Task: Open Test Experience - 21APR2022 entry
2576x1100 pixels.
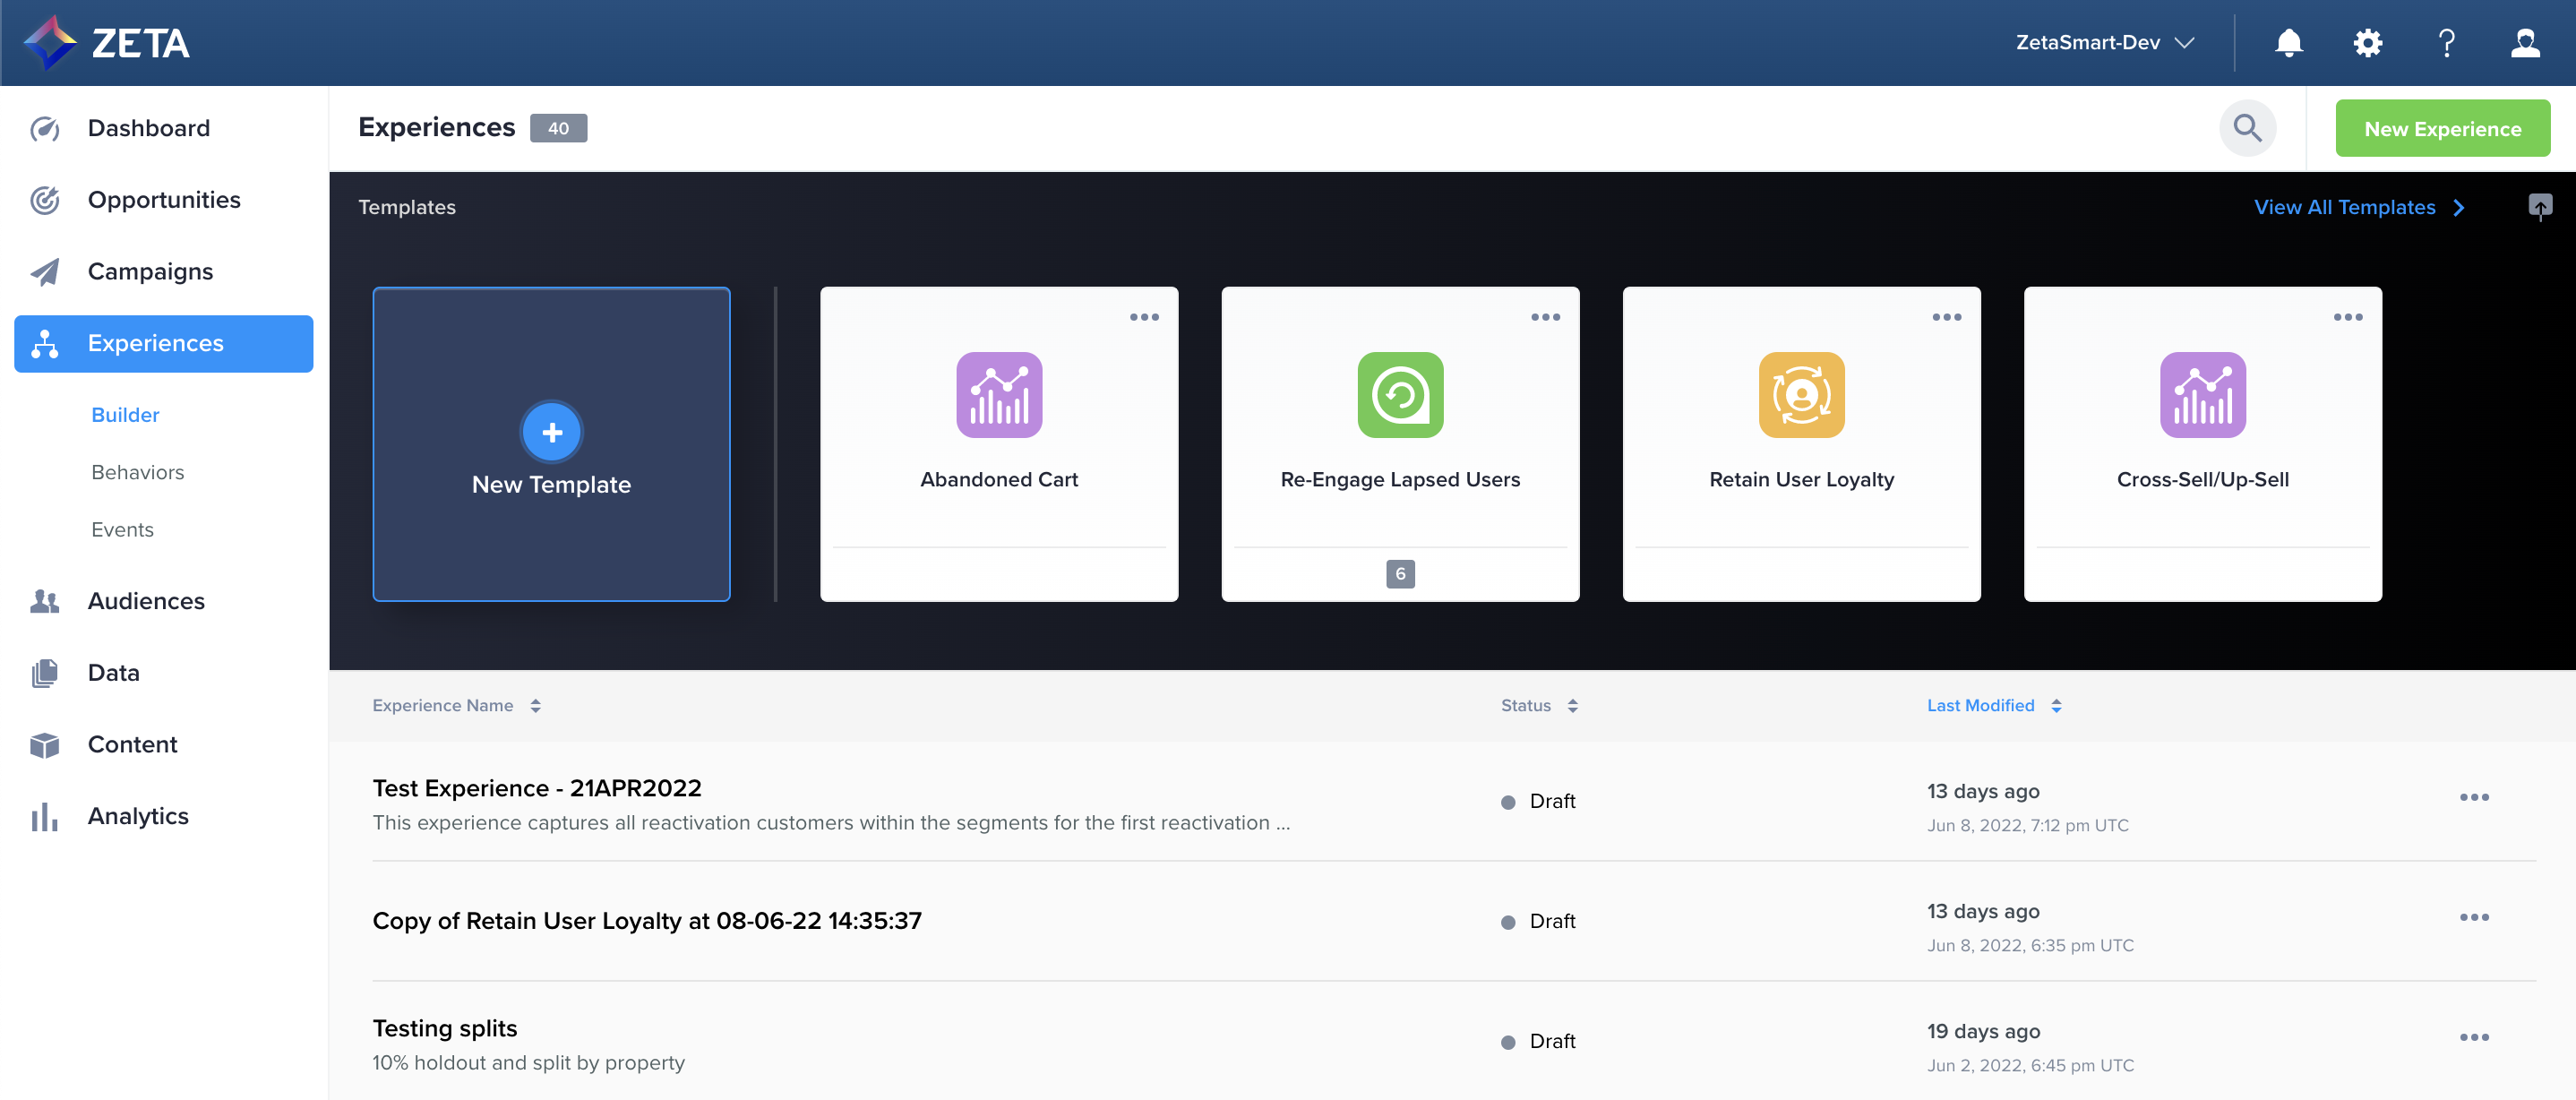Action: 537,788
